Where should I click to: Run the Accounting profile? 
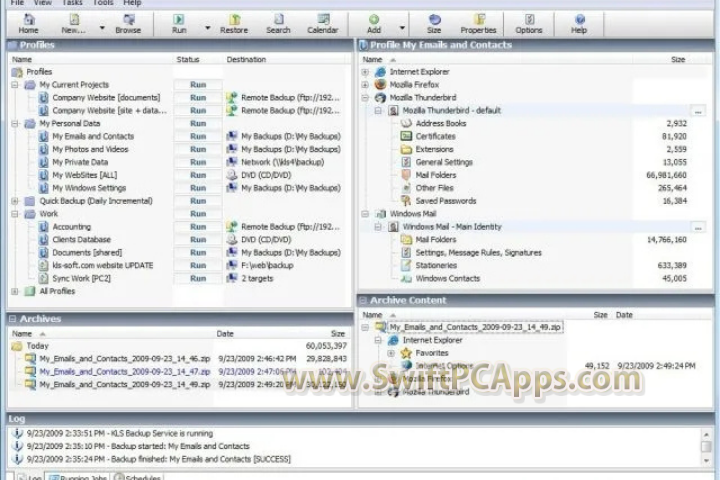tap(198, 227)
